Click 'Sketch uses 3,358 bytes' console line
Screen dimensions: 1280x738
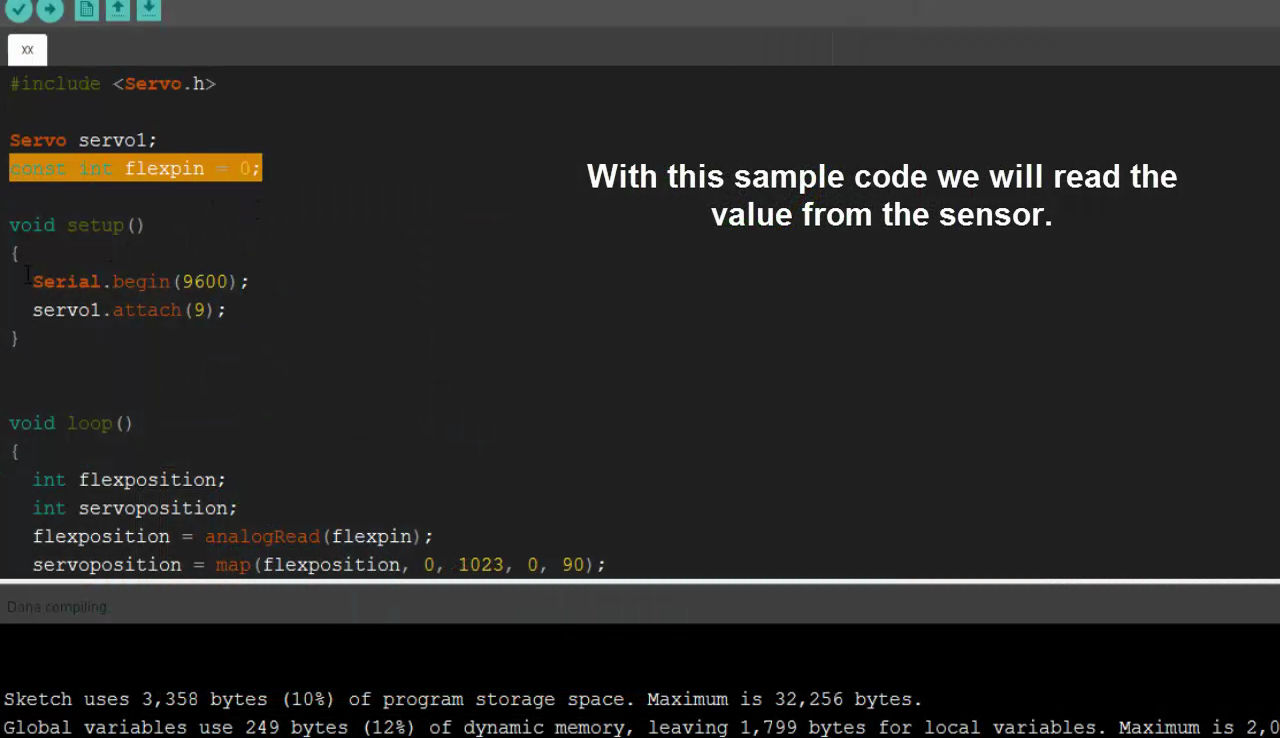pyautogui.click(x=463, y=699)
